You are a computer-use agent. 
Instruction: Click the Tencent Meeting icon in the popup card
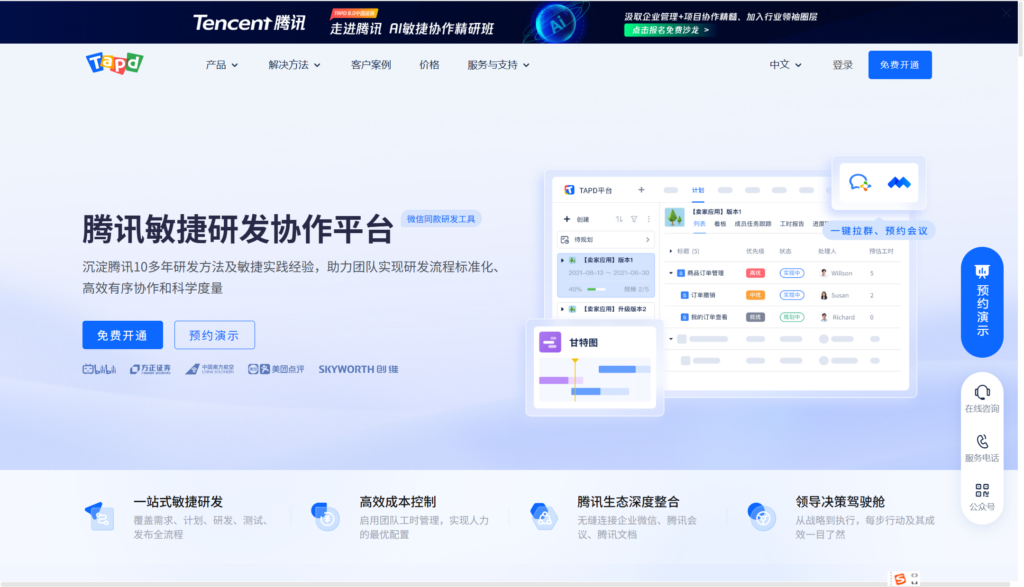pyautogui.click(x=898, y=184)
